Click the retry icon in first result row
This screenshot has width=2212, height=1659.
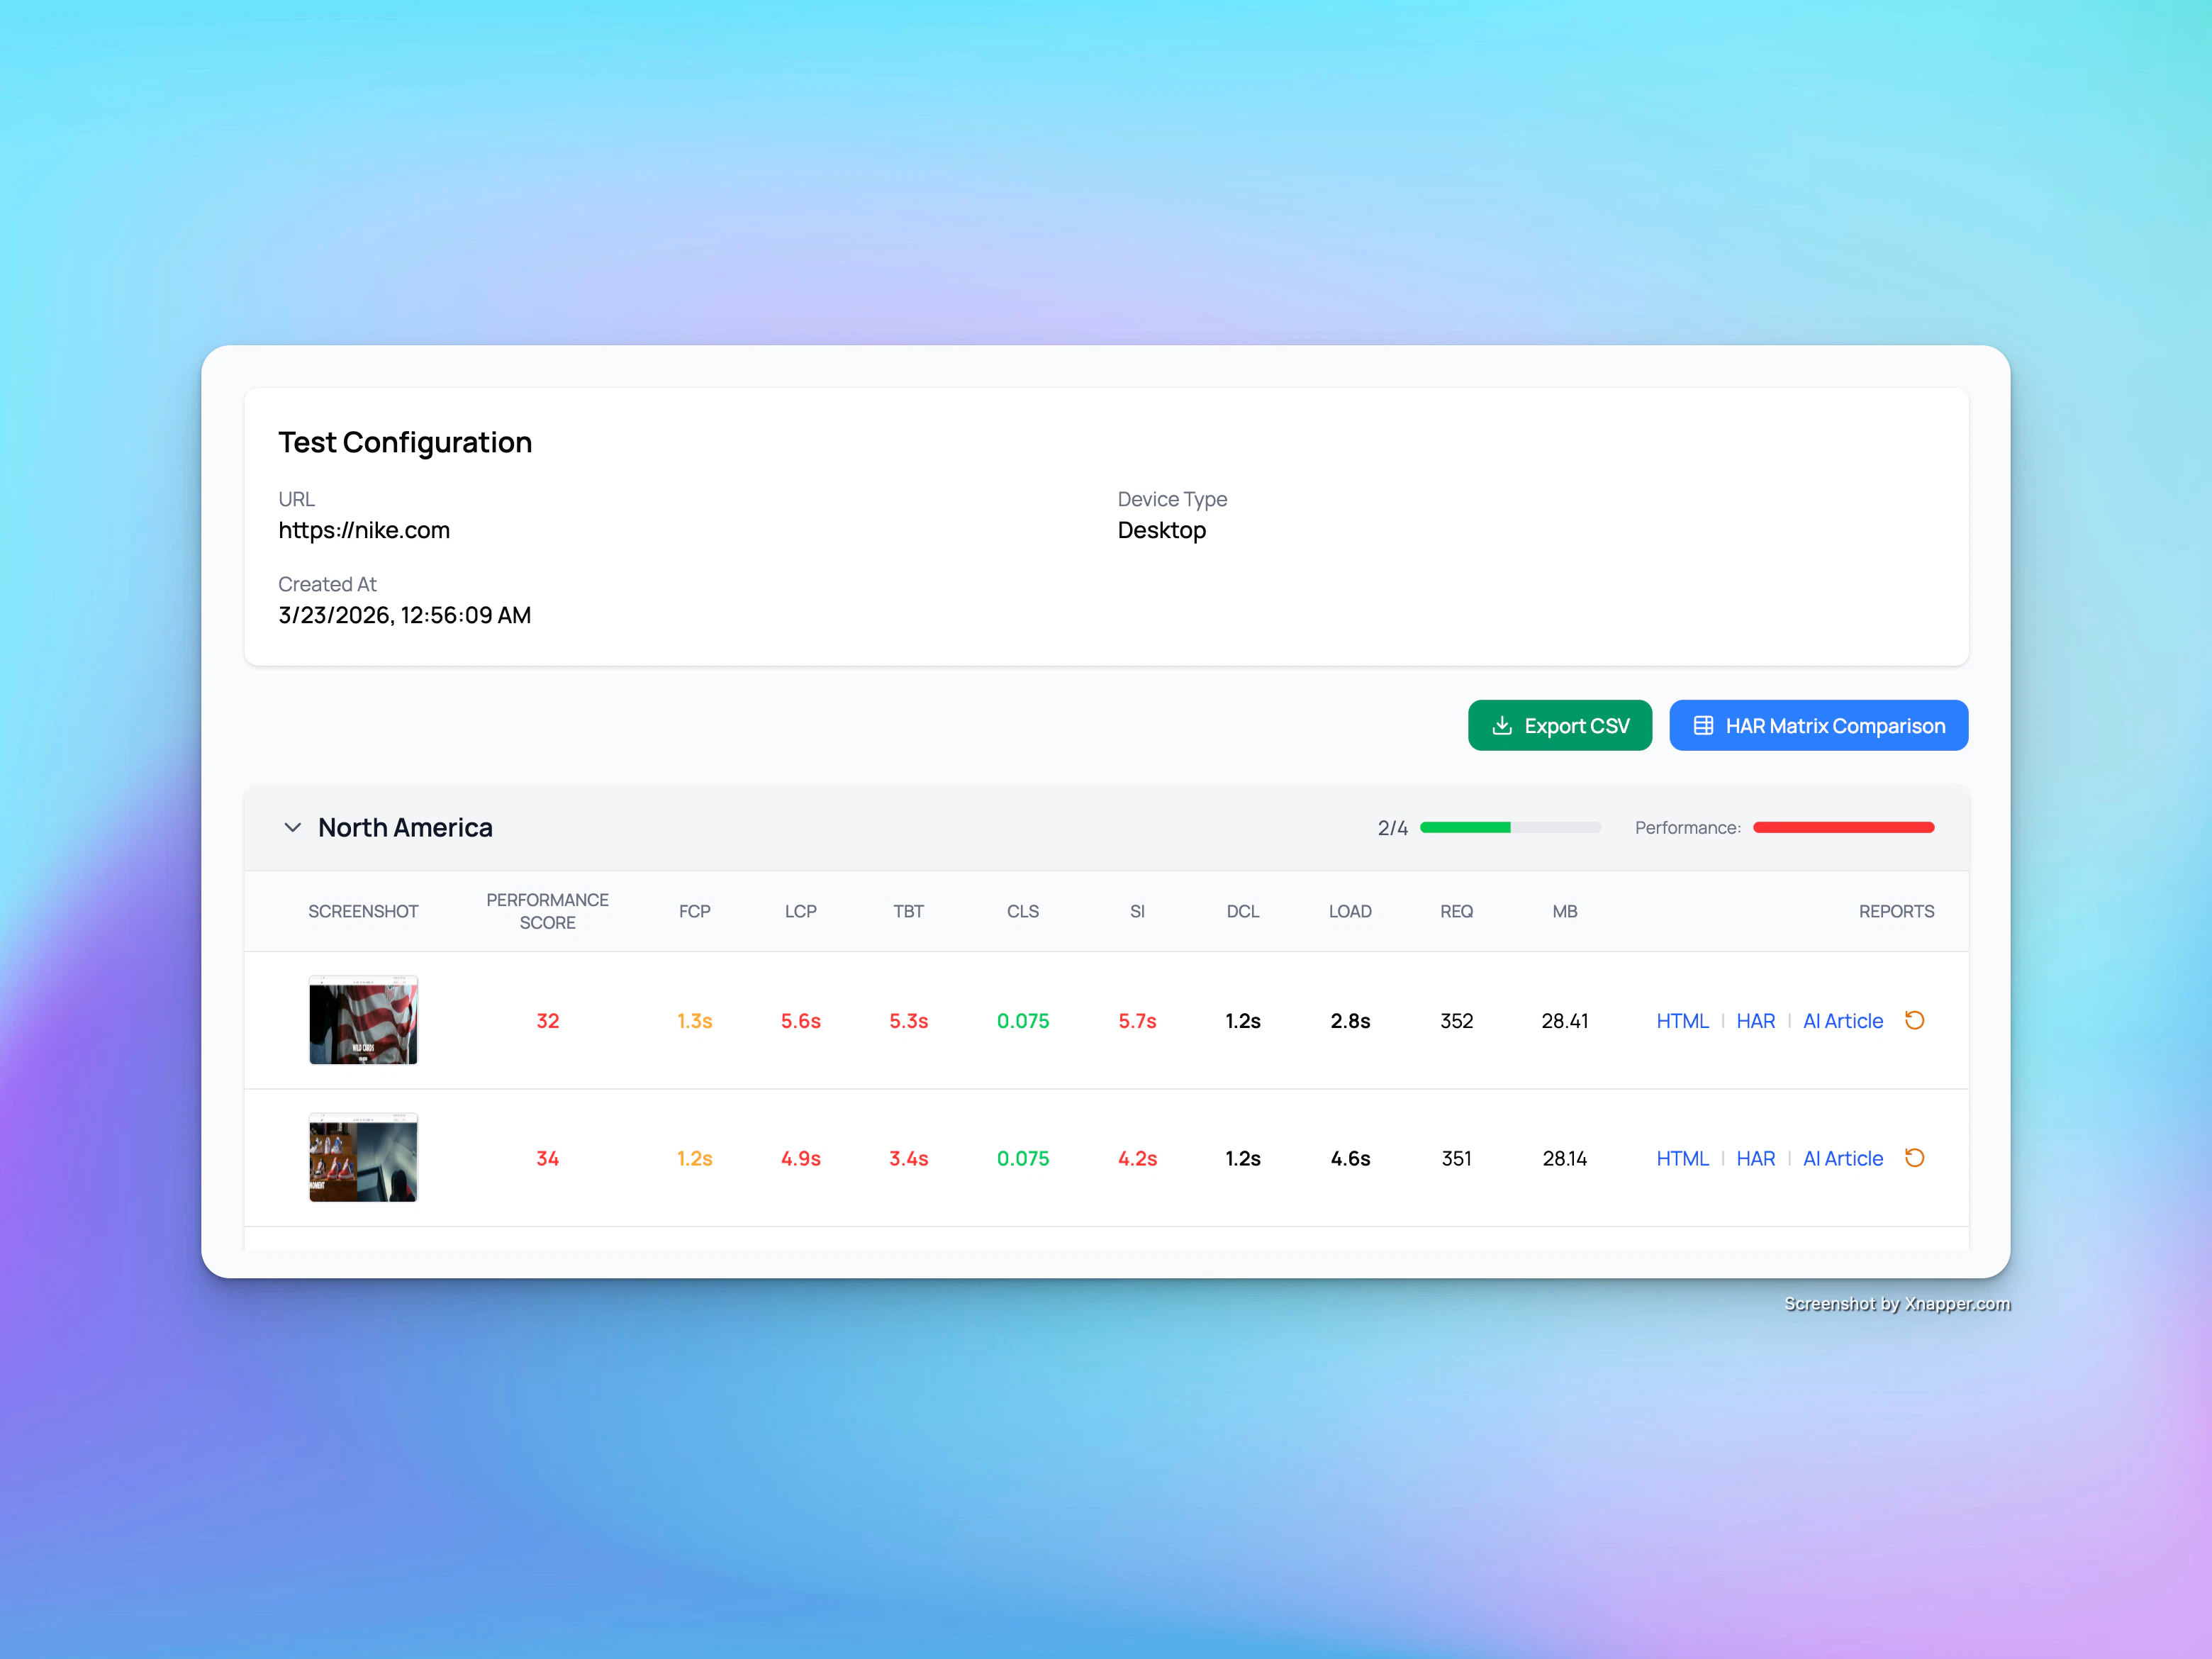tap(1914, 1020)
